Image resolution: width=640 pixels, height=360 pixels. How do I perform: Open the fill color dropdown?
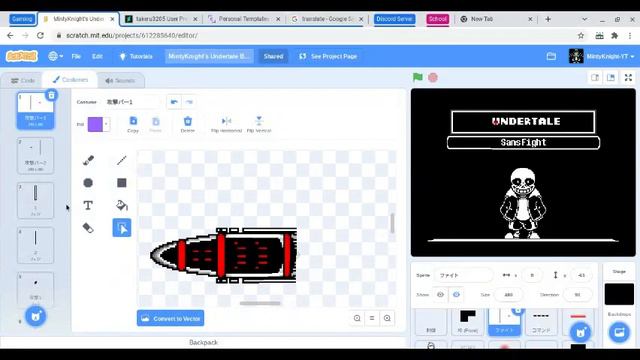pos(107,124)
